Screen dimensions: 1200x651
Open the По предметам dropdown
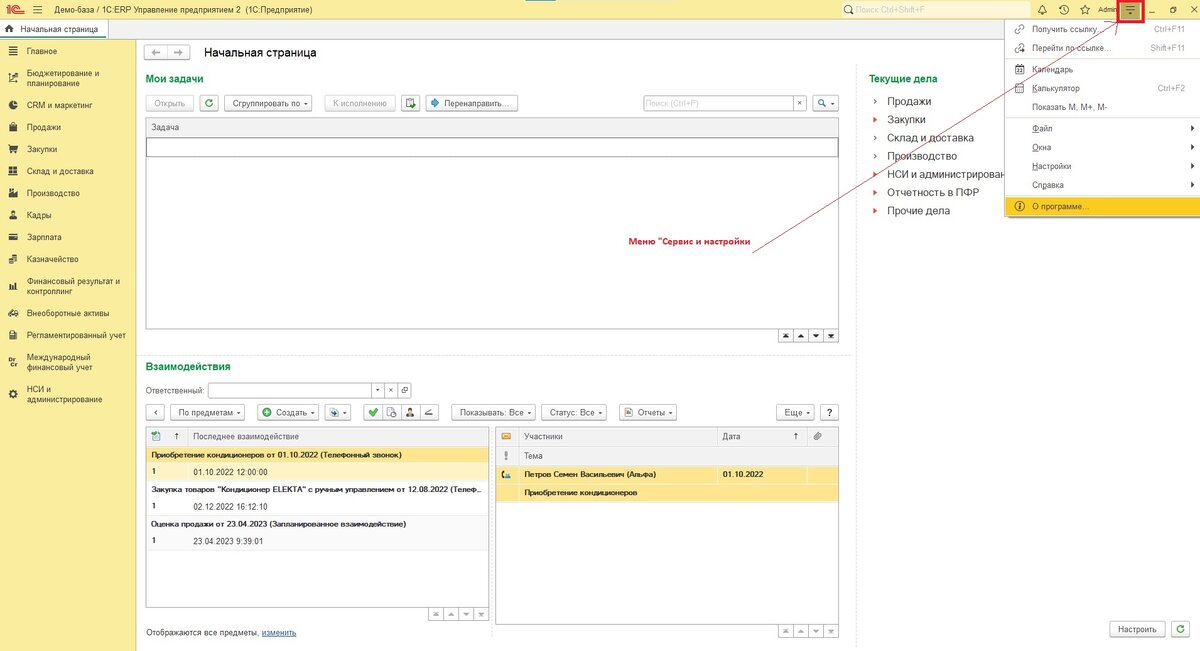point(207,412)
